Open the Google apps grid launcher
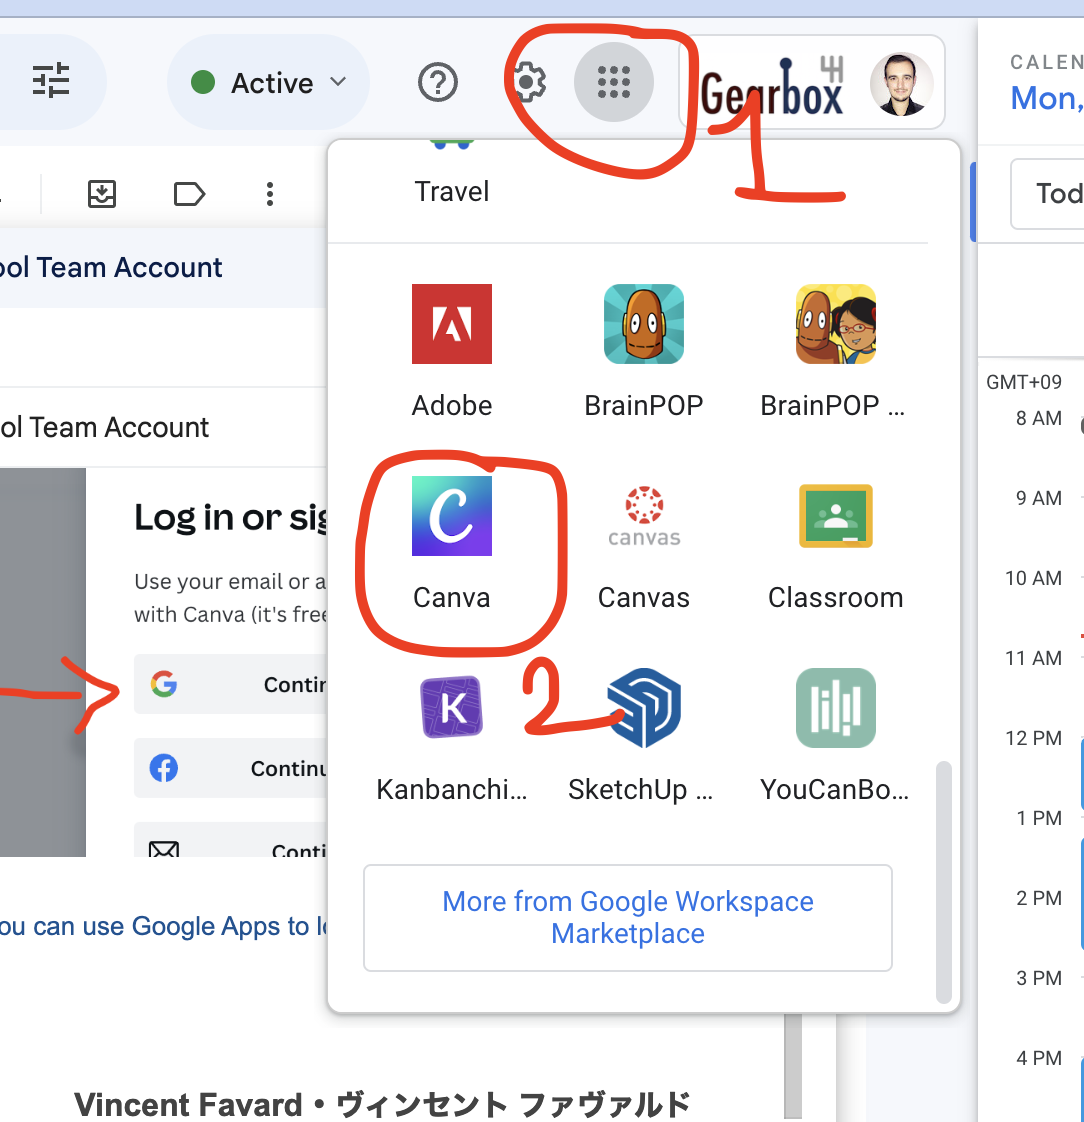 pos(613,83)
